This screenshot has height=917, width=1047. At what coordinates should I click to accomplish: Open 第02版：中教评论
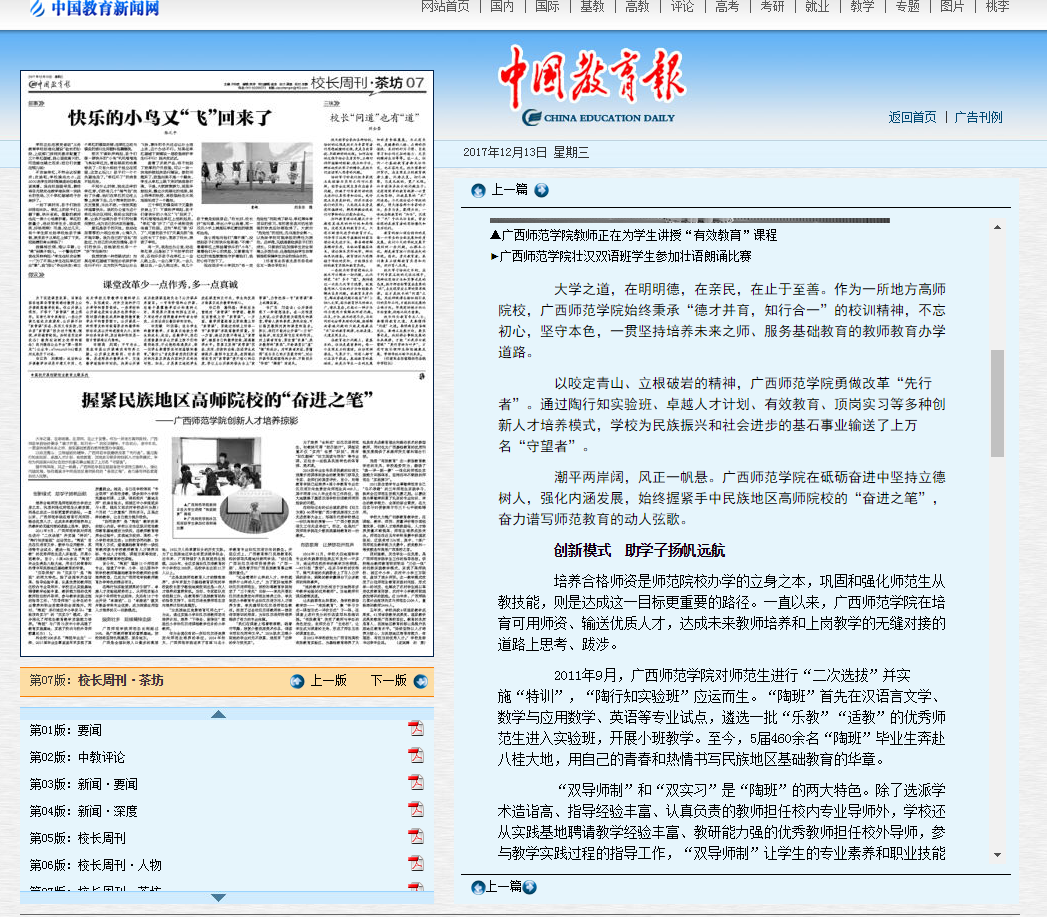point(77,757)
